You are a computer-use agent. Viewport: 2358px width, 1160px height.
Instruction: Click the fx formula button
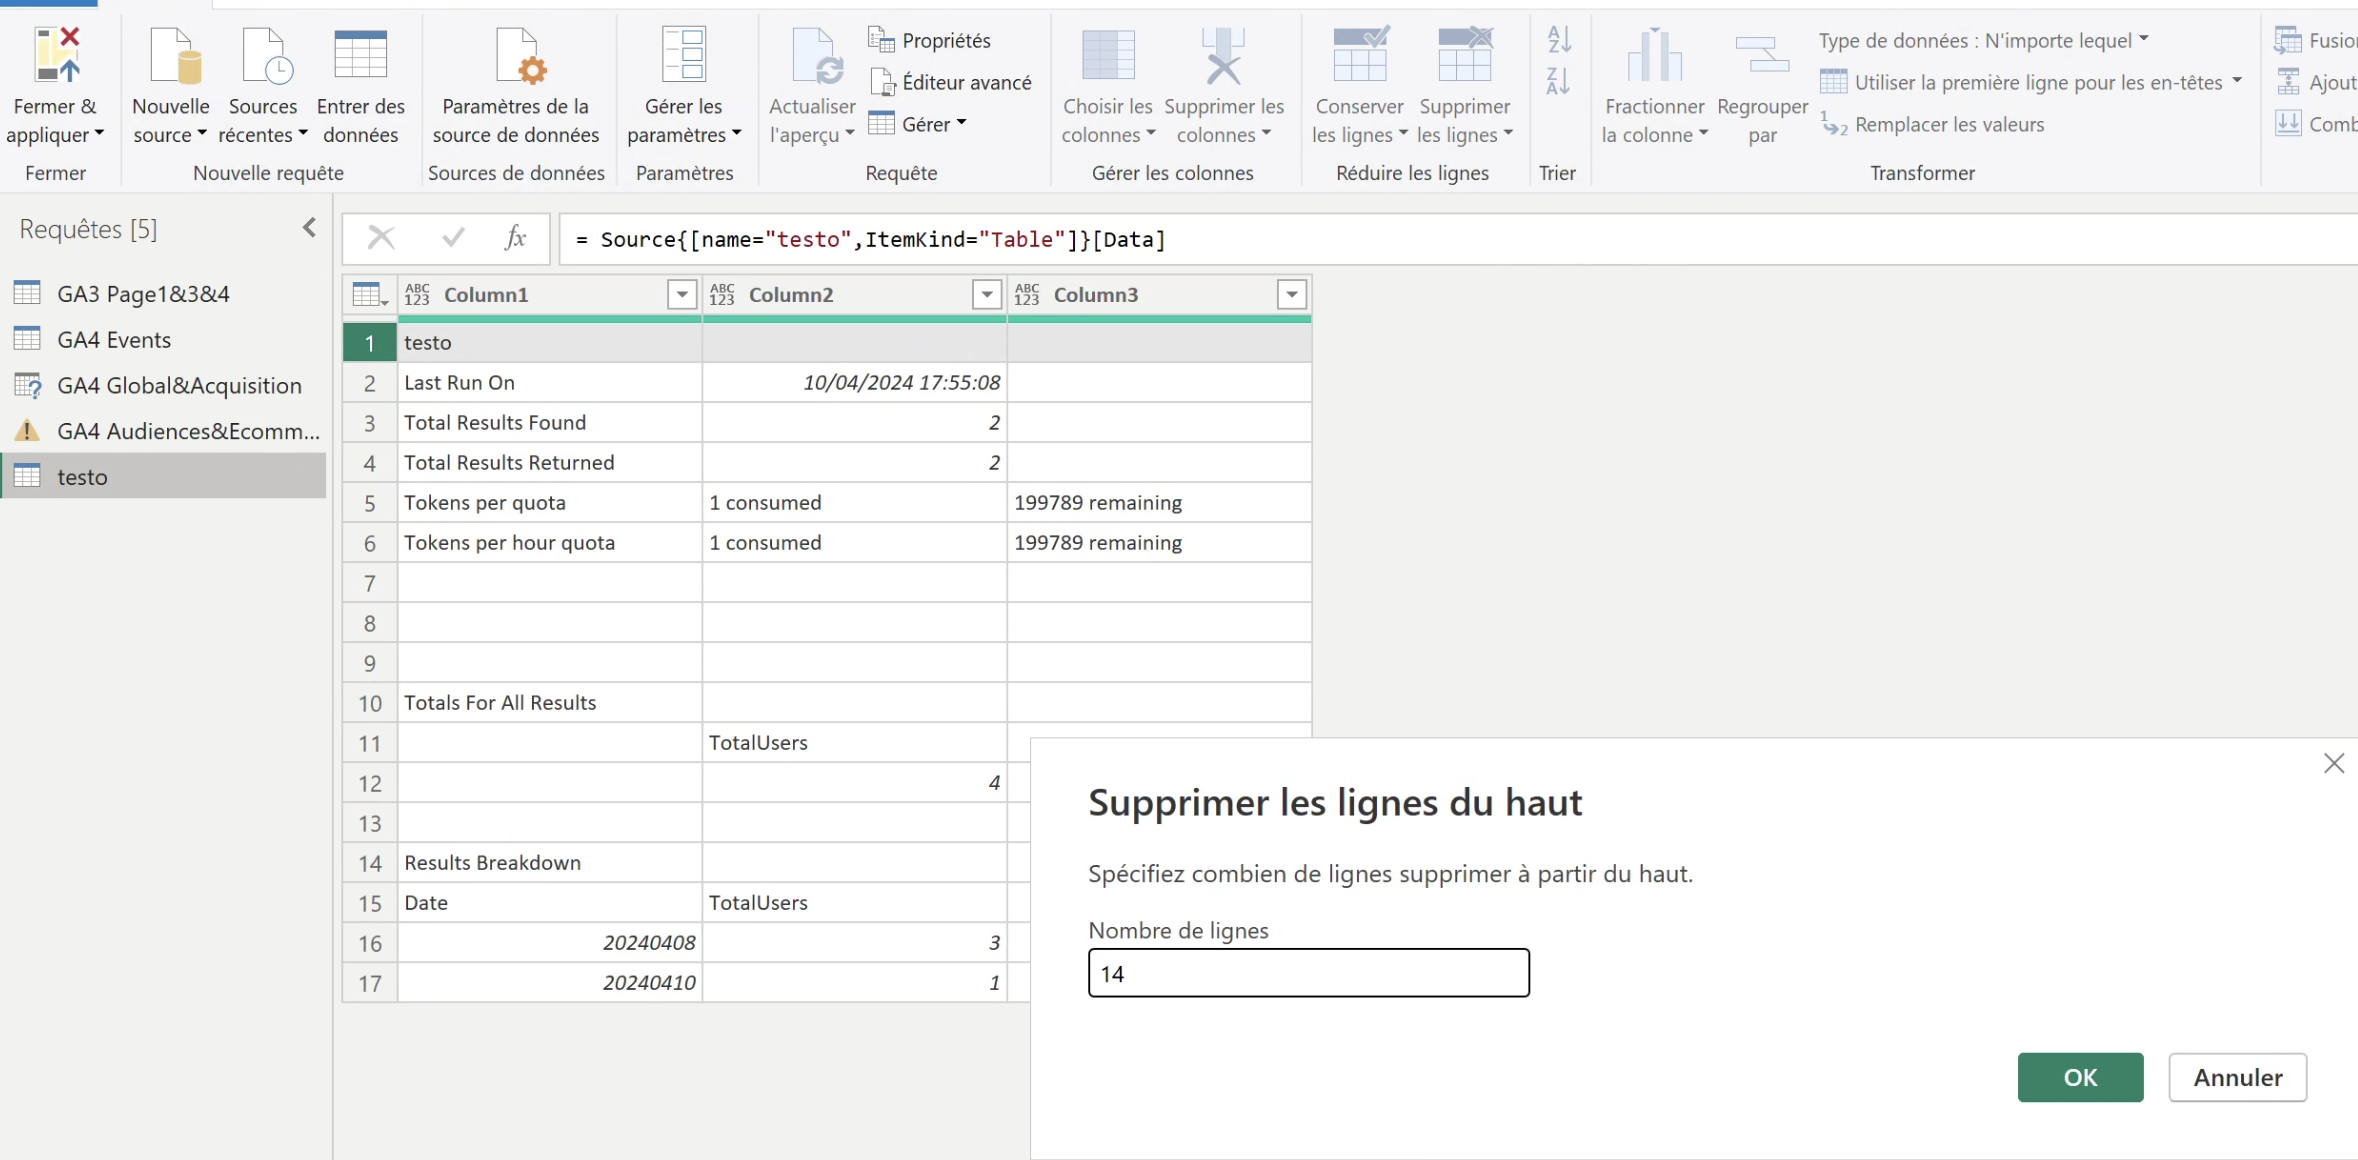pos(514,238)
